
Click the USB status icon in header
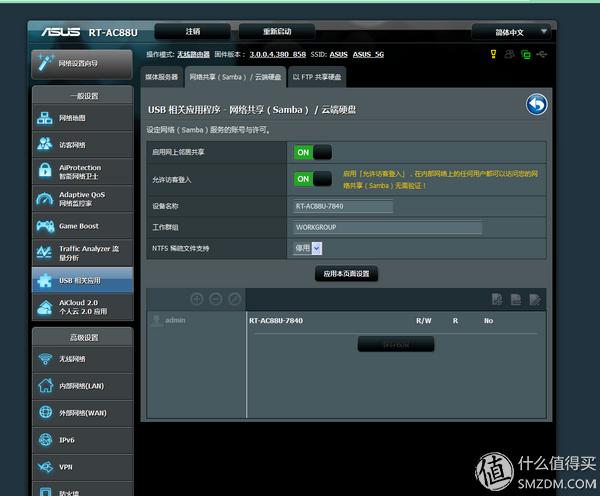point(542,54)
